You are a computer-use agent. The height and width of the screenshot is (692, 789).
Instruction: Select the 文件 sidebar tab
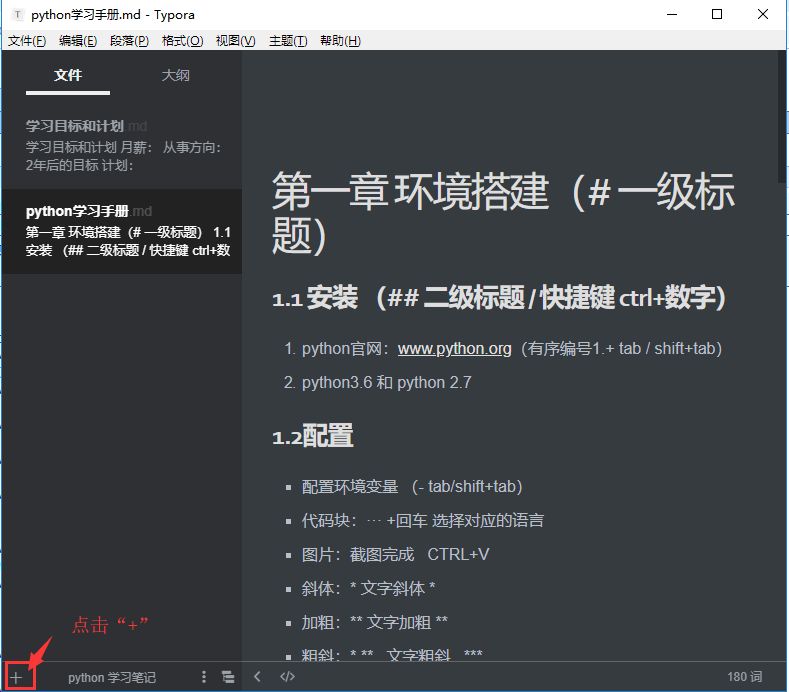click(x=68, y=75)
